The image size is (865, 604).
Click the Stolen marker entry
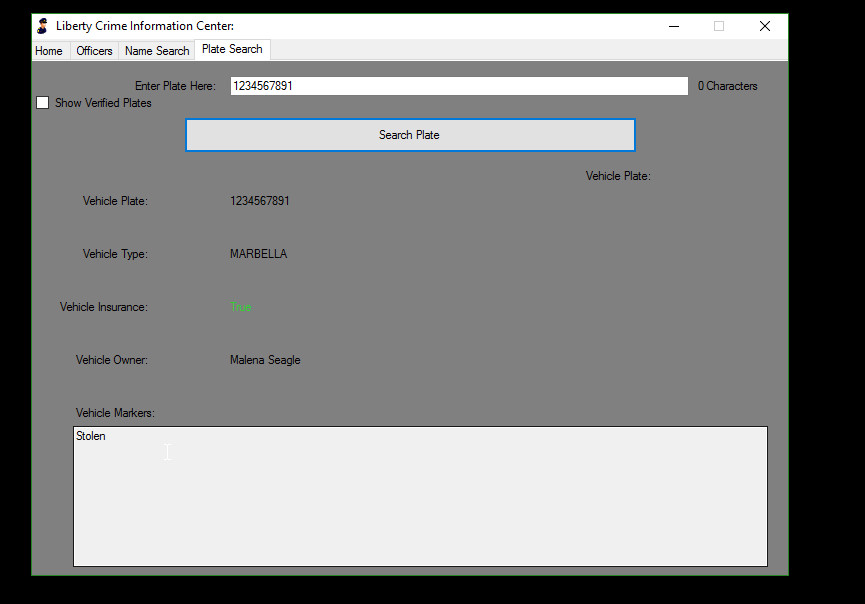(x=91, y=436)
